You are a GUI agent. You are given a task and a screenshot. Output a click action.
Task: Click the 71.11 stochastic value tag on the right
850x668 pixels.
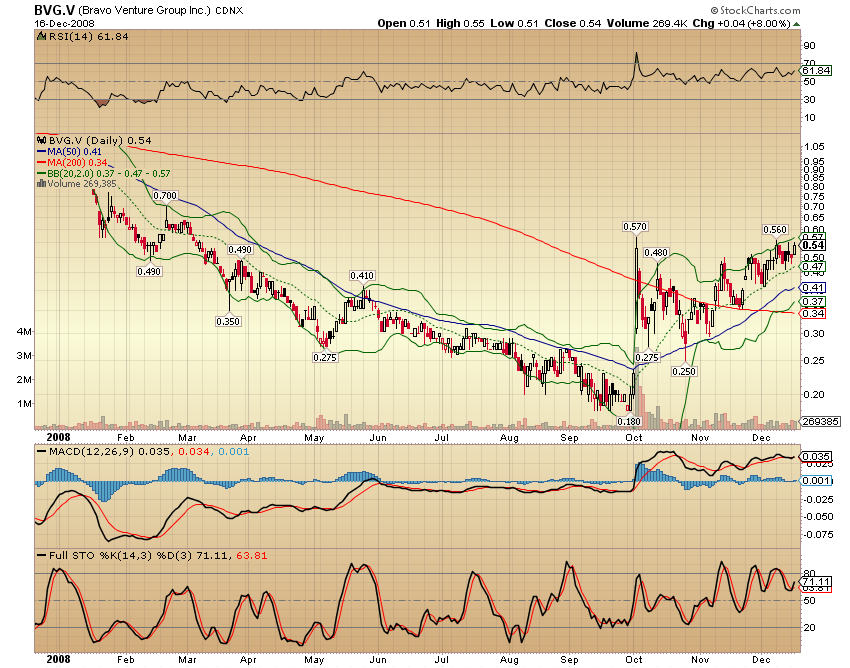[816, 581]
